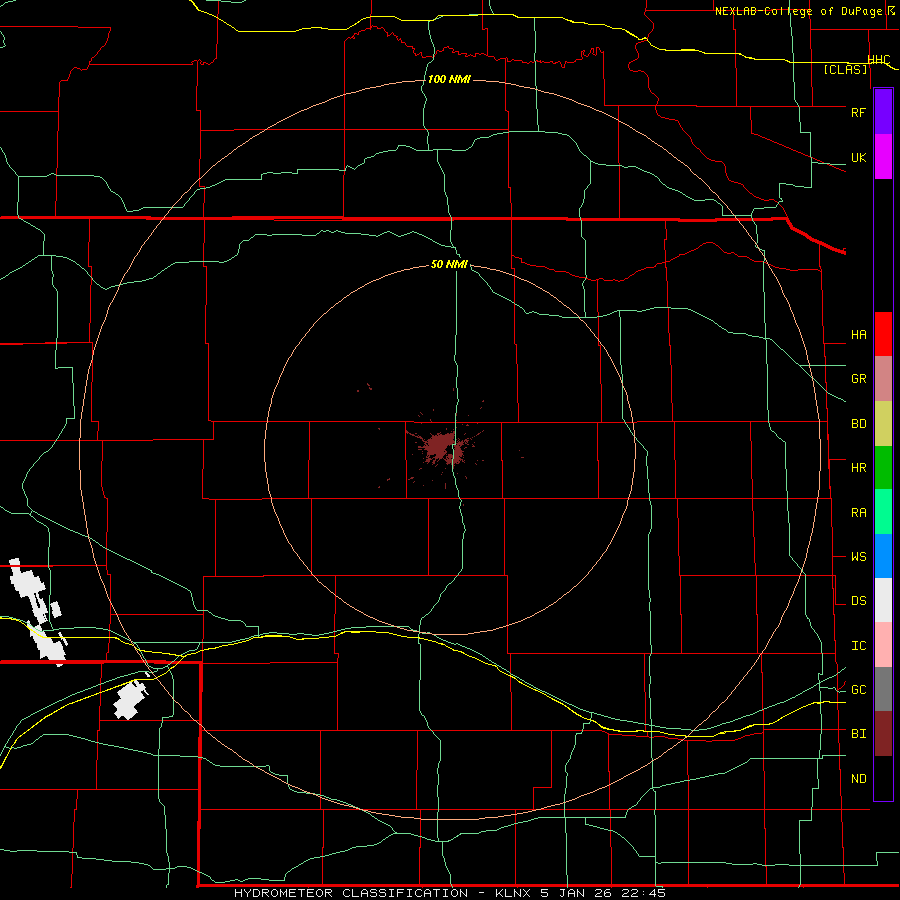Click the HA legend label
Screen dimensions: 900x900
(858, 334)
